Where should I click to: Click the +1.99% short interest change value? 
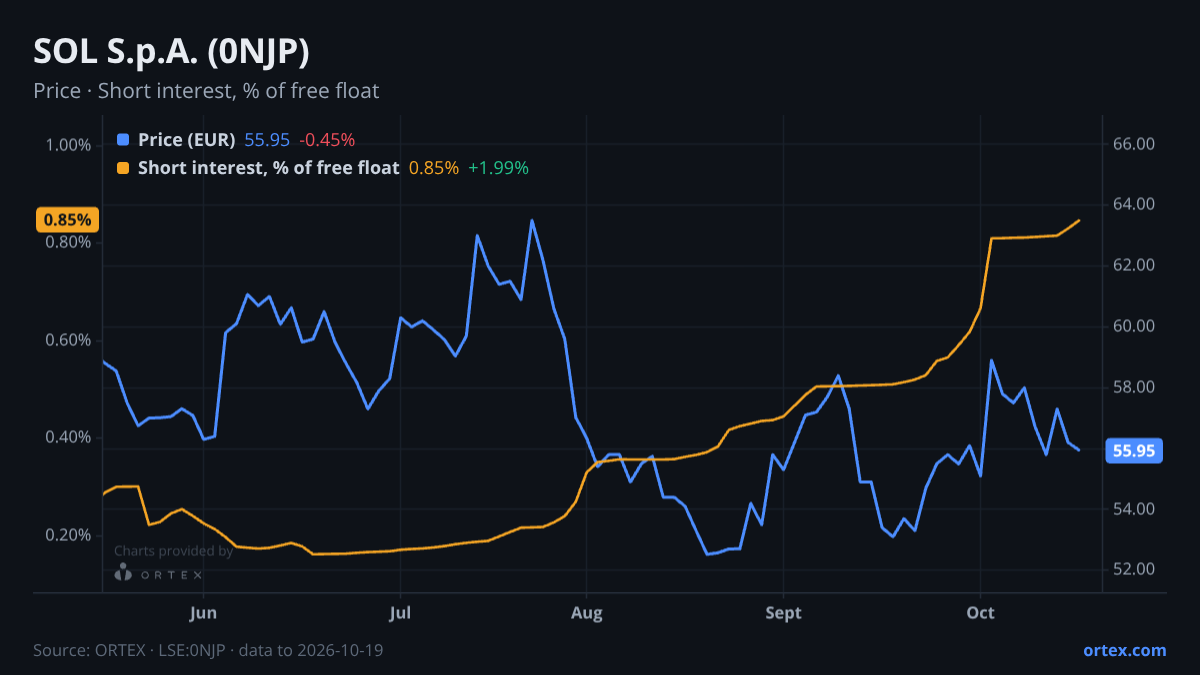tap(498, 168)
